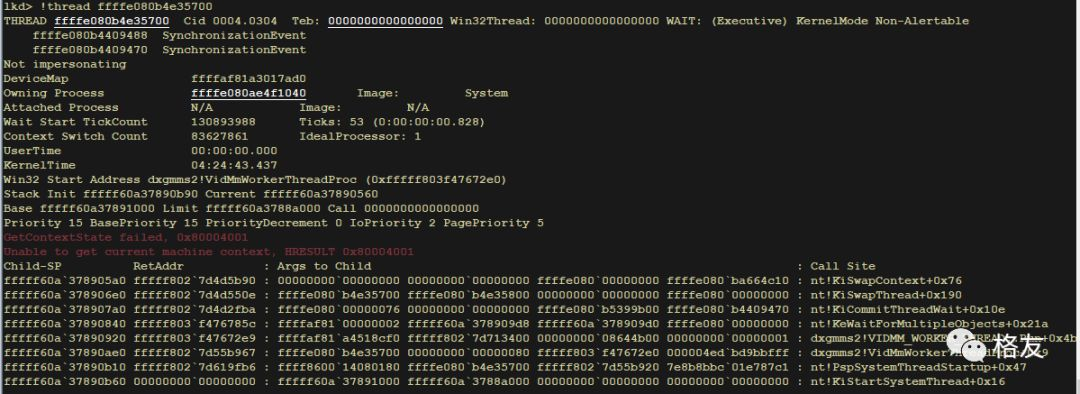
Task: Click the second SynchronizationEvent address ffffe080b4409470
Action: [90, 50]
